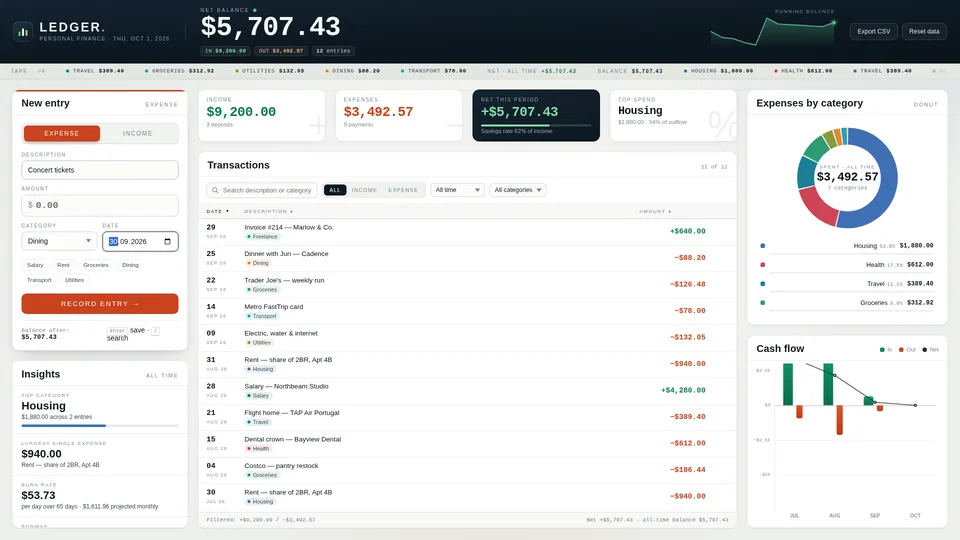
Task: Select the Rent quick-fill chip
Action: tap(63, 265)
